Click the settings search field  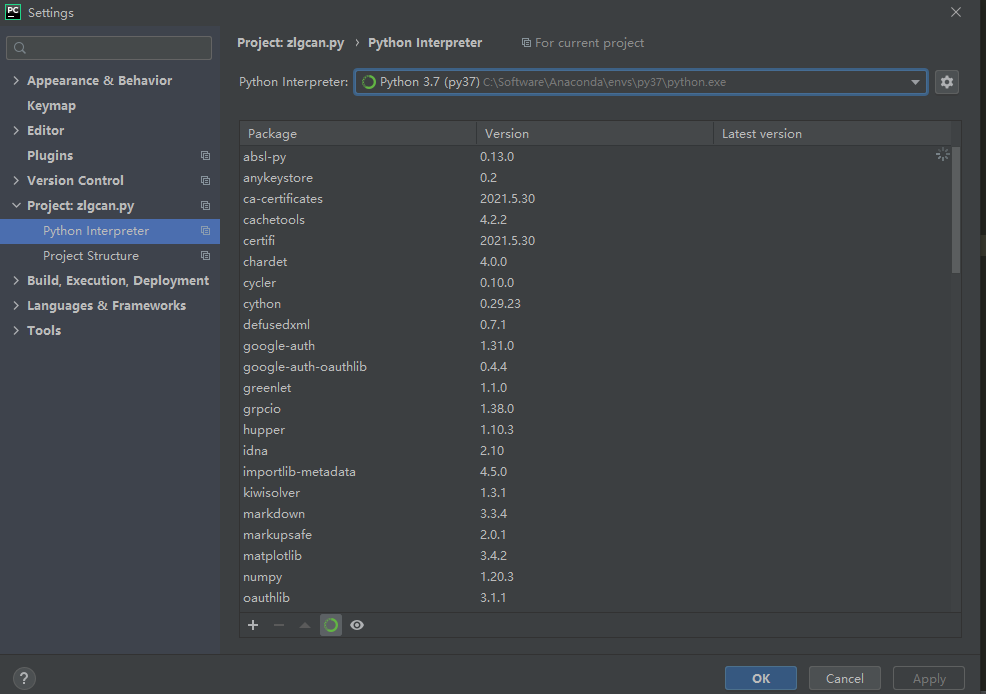109,48
